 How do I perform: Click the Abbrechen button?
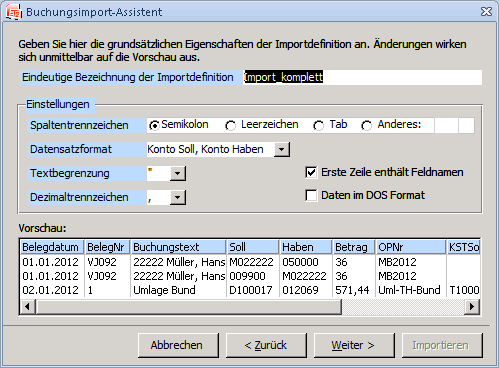178,345
